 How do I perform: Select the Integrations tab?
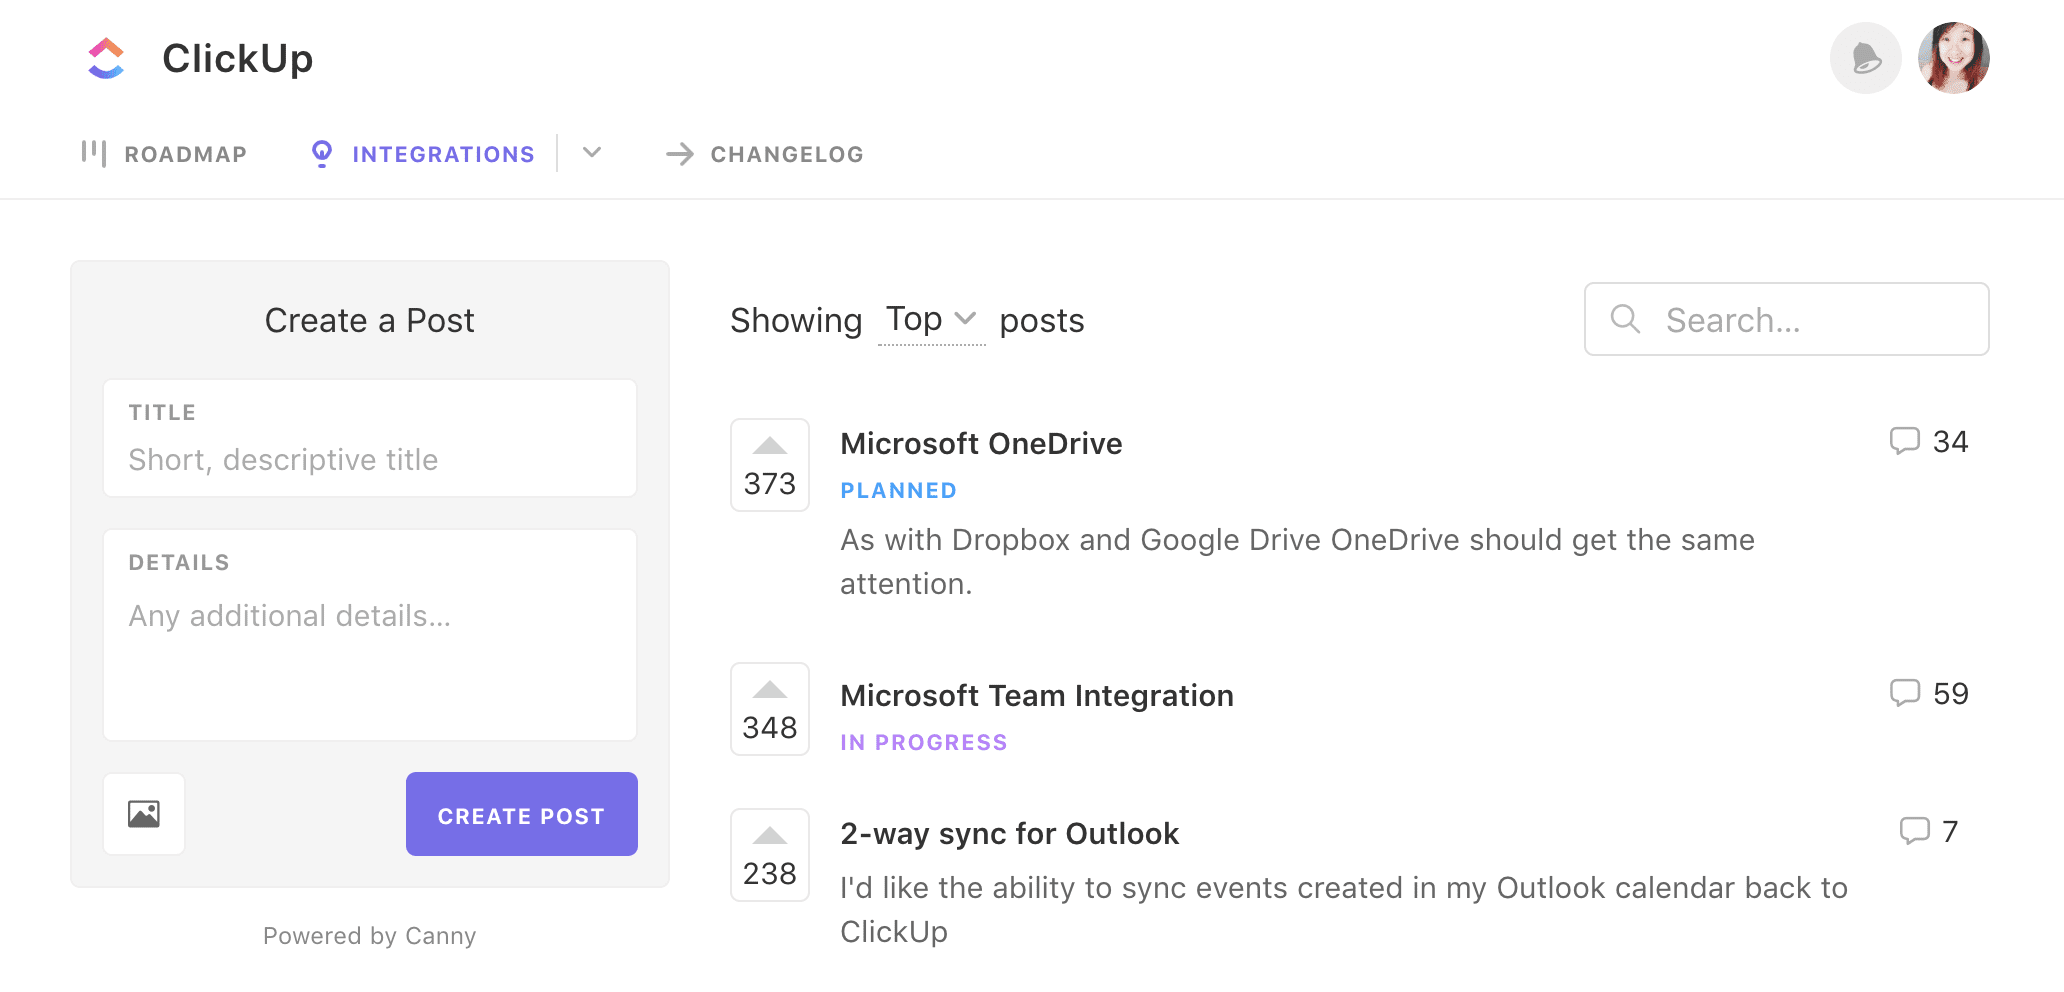[423, 154]
